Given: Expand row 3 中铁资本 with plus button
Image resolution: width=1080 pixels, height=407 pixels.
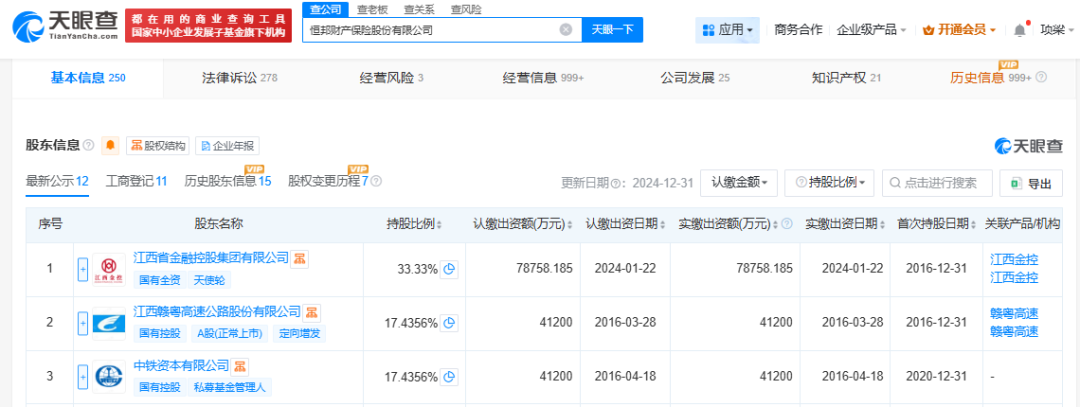Looking at the screenshot, I should pos(83,377).
